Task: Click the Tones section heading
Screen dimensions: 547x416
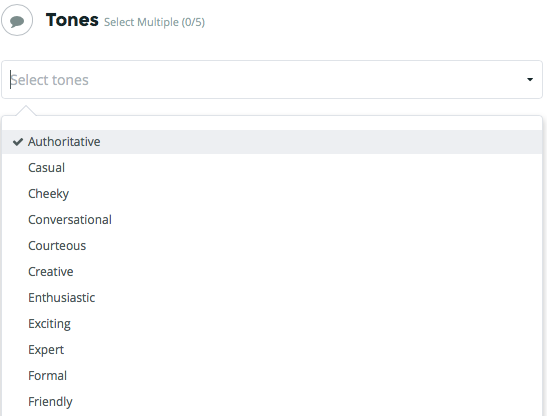Action: click(72, 20)
